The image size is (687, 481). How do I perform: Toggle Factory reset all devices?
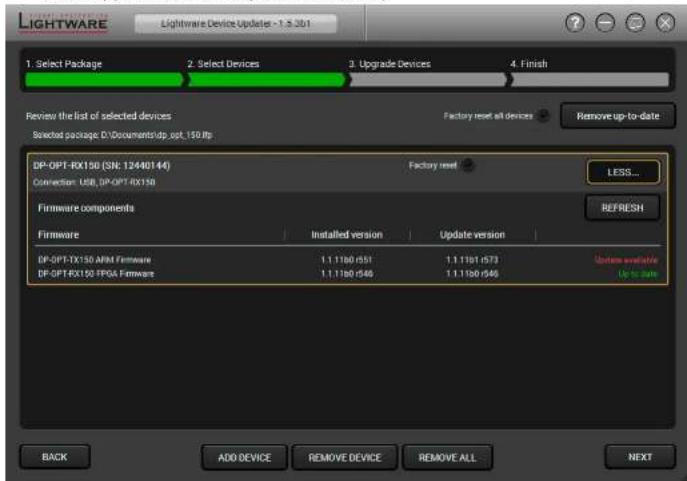click(543, 116)
